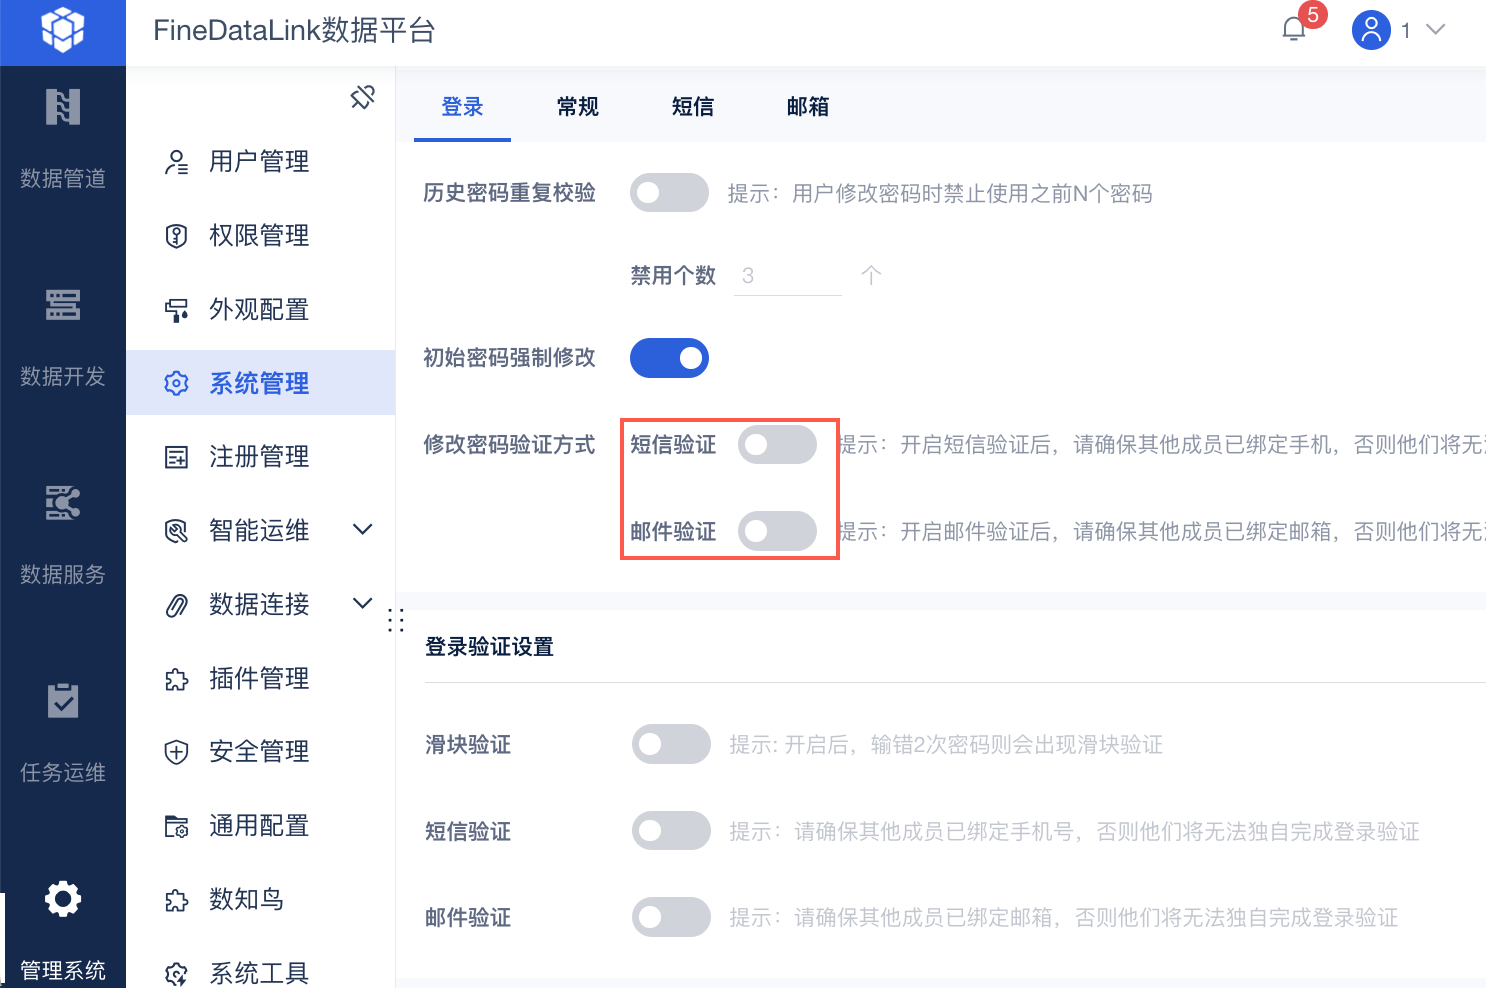Click the sidebar resize drag handle
The height and width of the screenshot is (988, 1486).
click(x=396, y=620)
